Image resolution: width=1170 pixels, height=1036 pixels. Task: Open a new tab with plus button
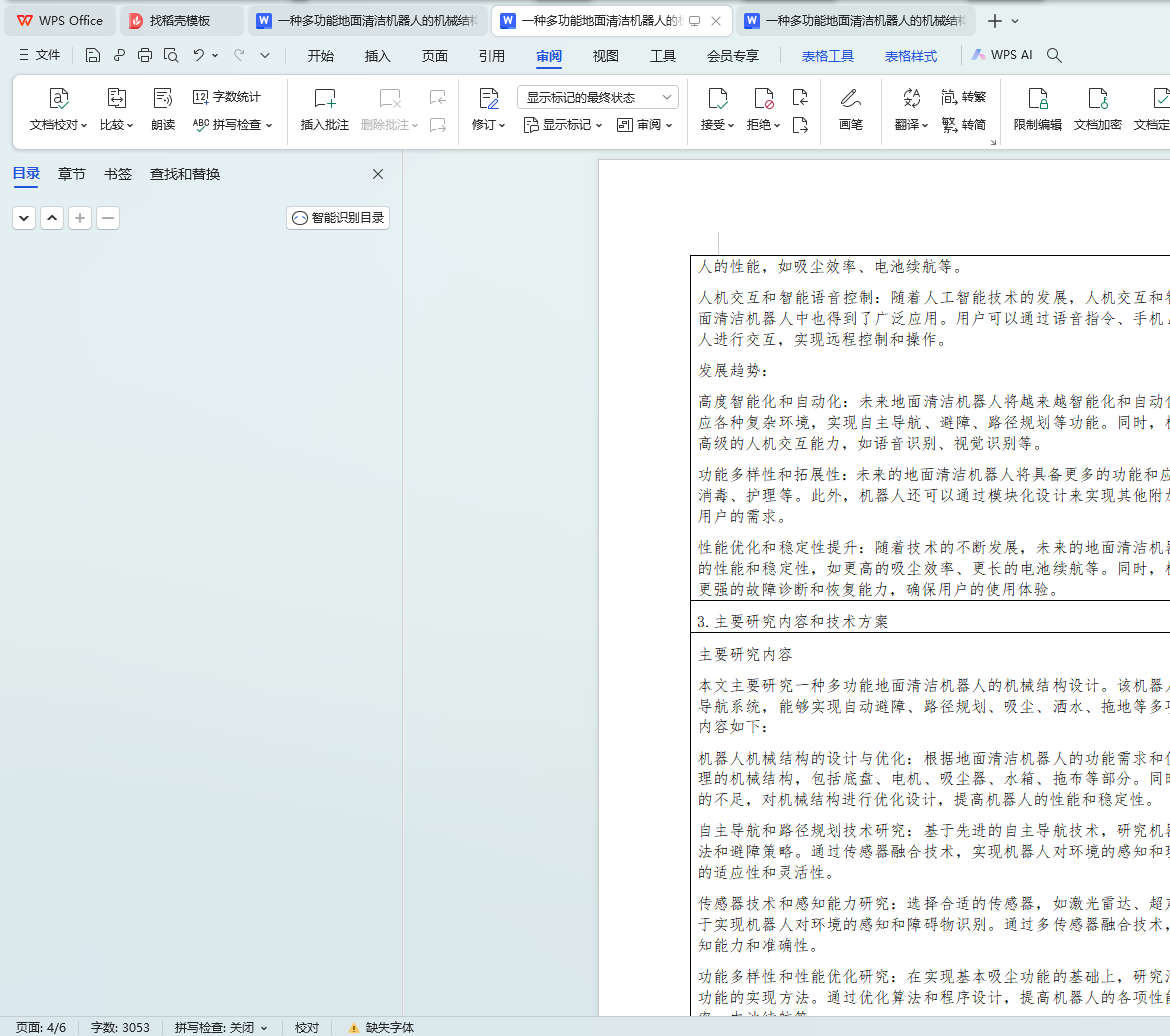tap(995, 21)
